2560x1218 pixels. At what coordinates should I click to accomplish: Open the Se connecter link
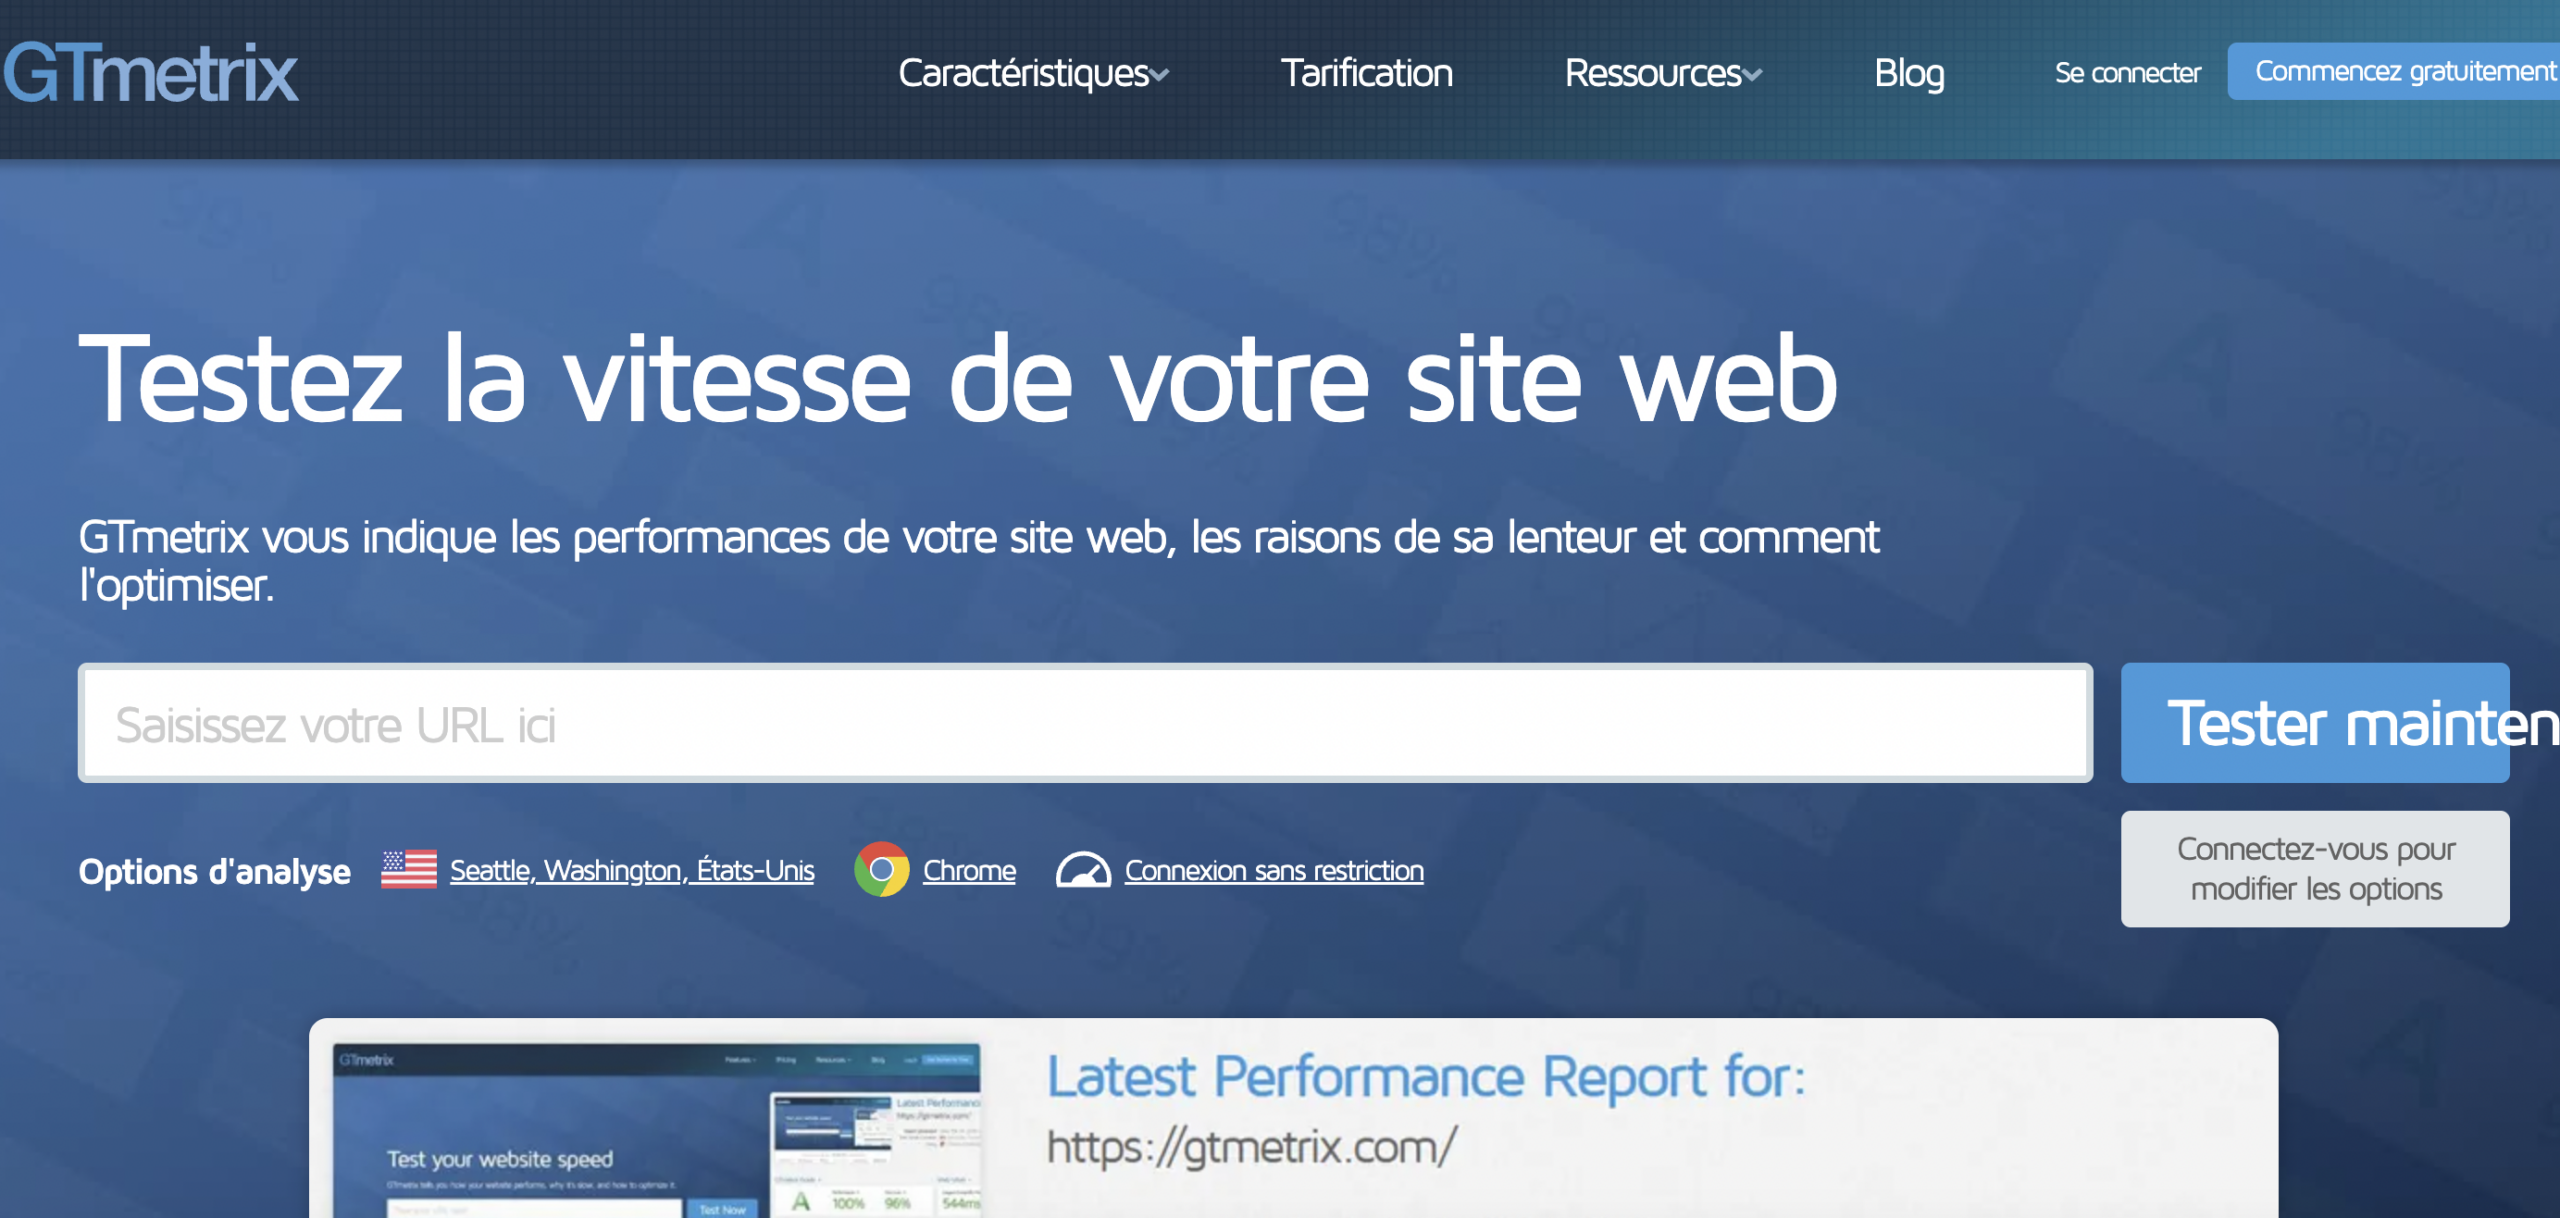point(2126,72)
